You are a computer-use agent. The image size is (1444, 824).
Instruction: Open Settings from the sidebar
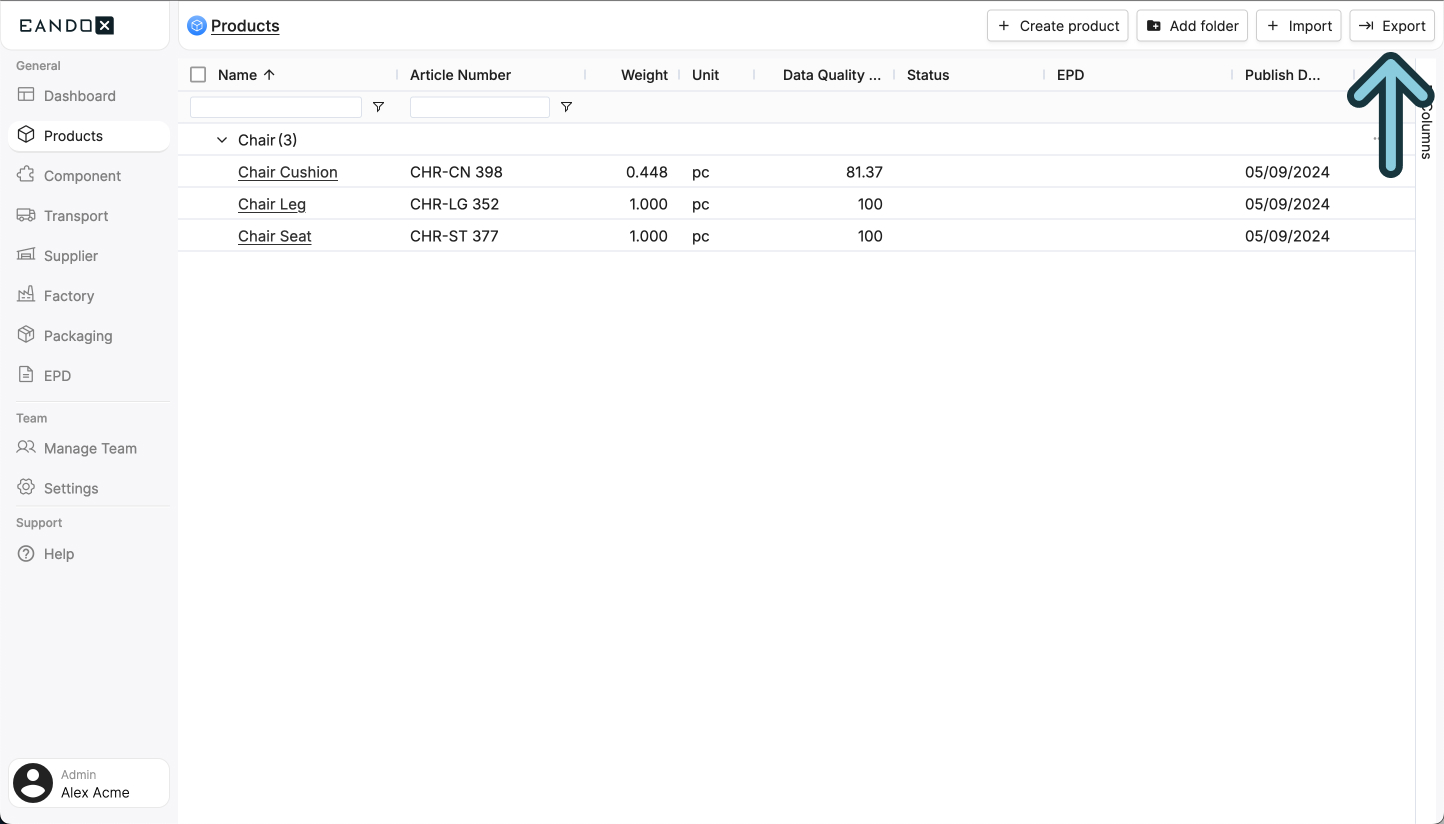71,488
